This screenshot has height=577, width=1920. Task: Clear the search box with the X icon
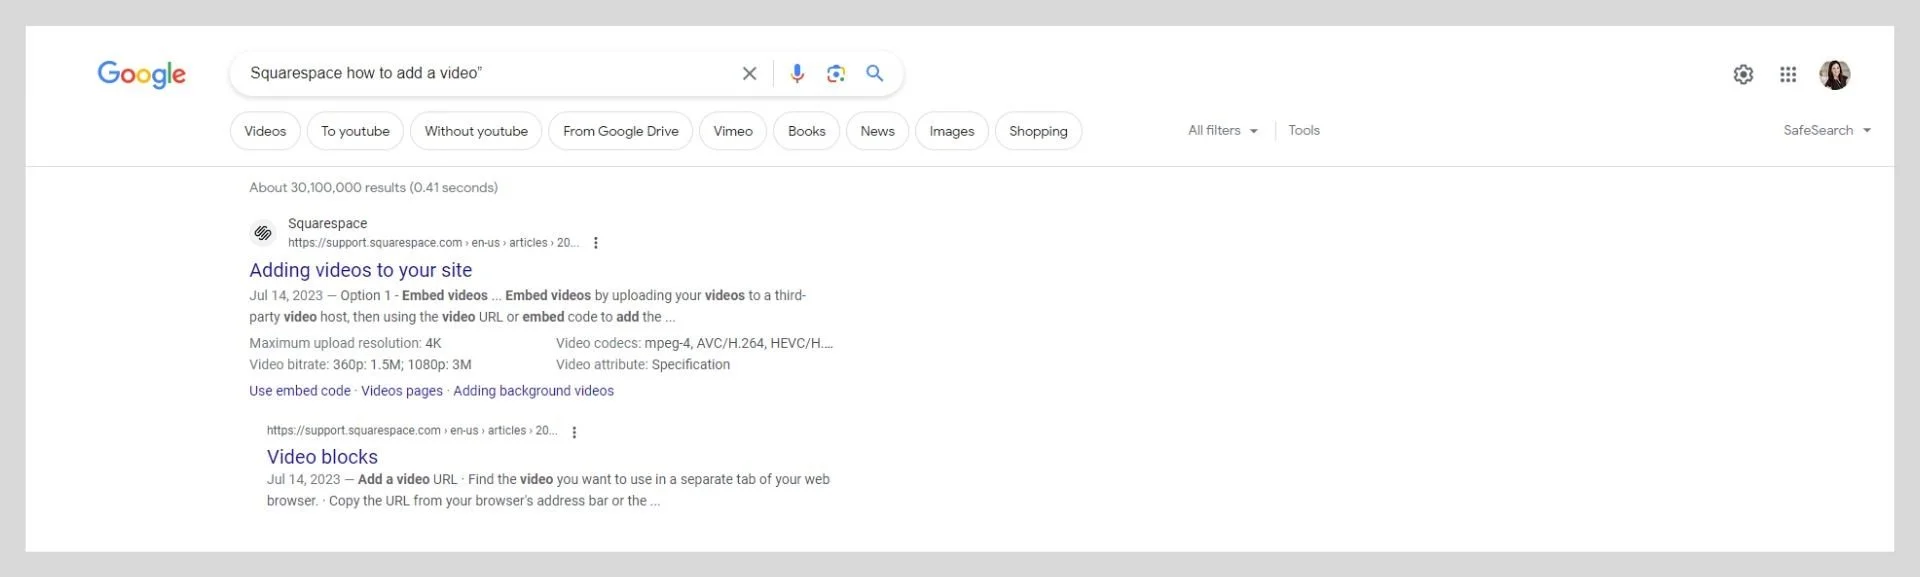point(749,73)
